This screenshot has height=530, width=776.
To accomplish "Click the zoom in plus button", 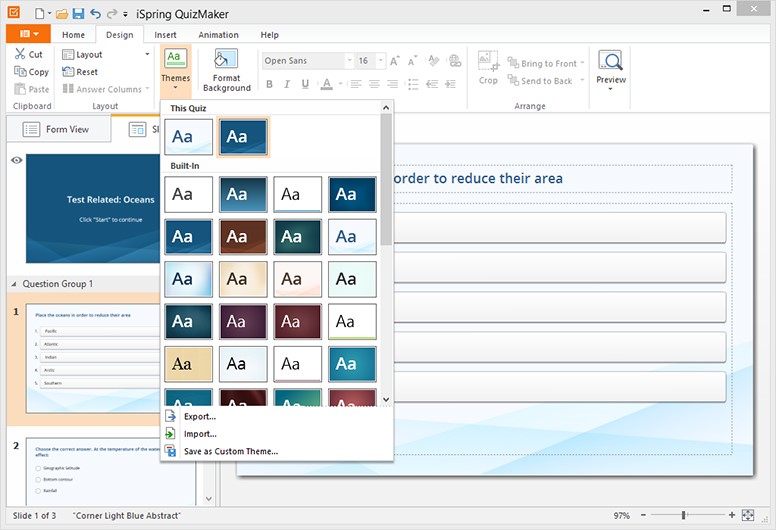I will [732, 515].
